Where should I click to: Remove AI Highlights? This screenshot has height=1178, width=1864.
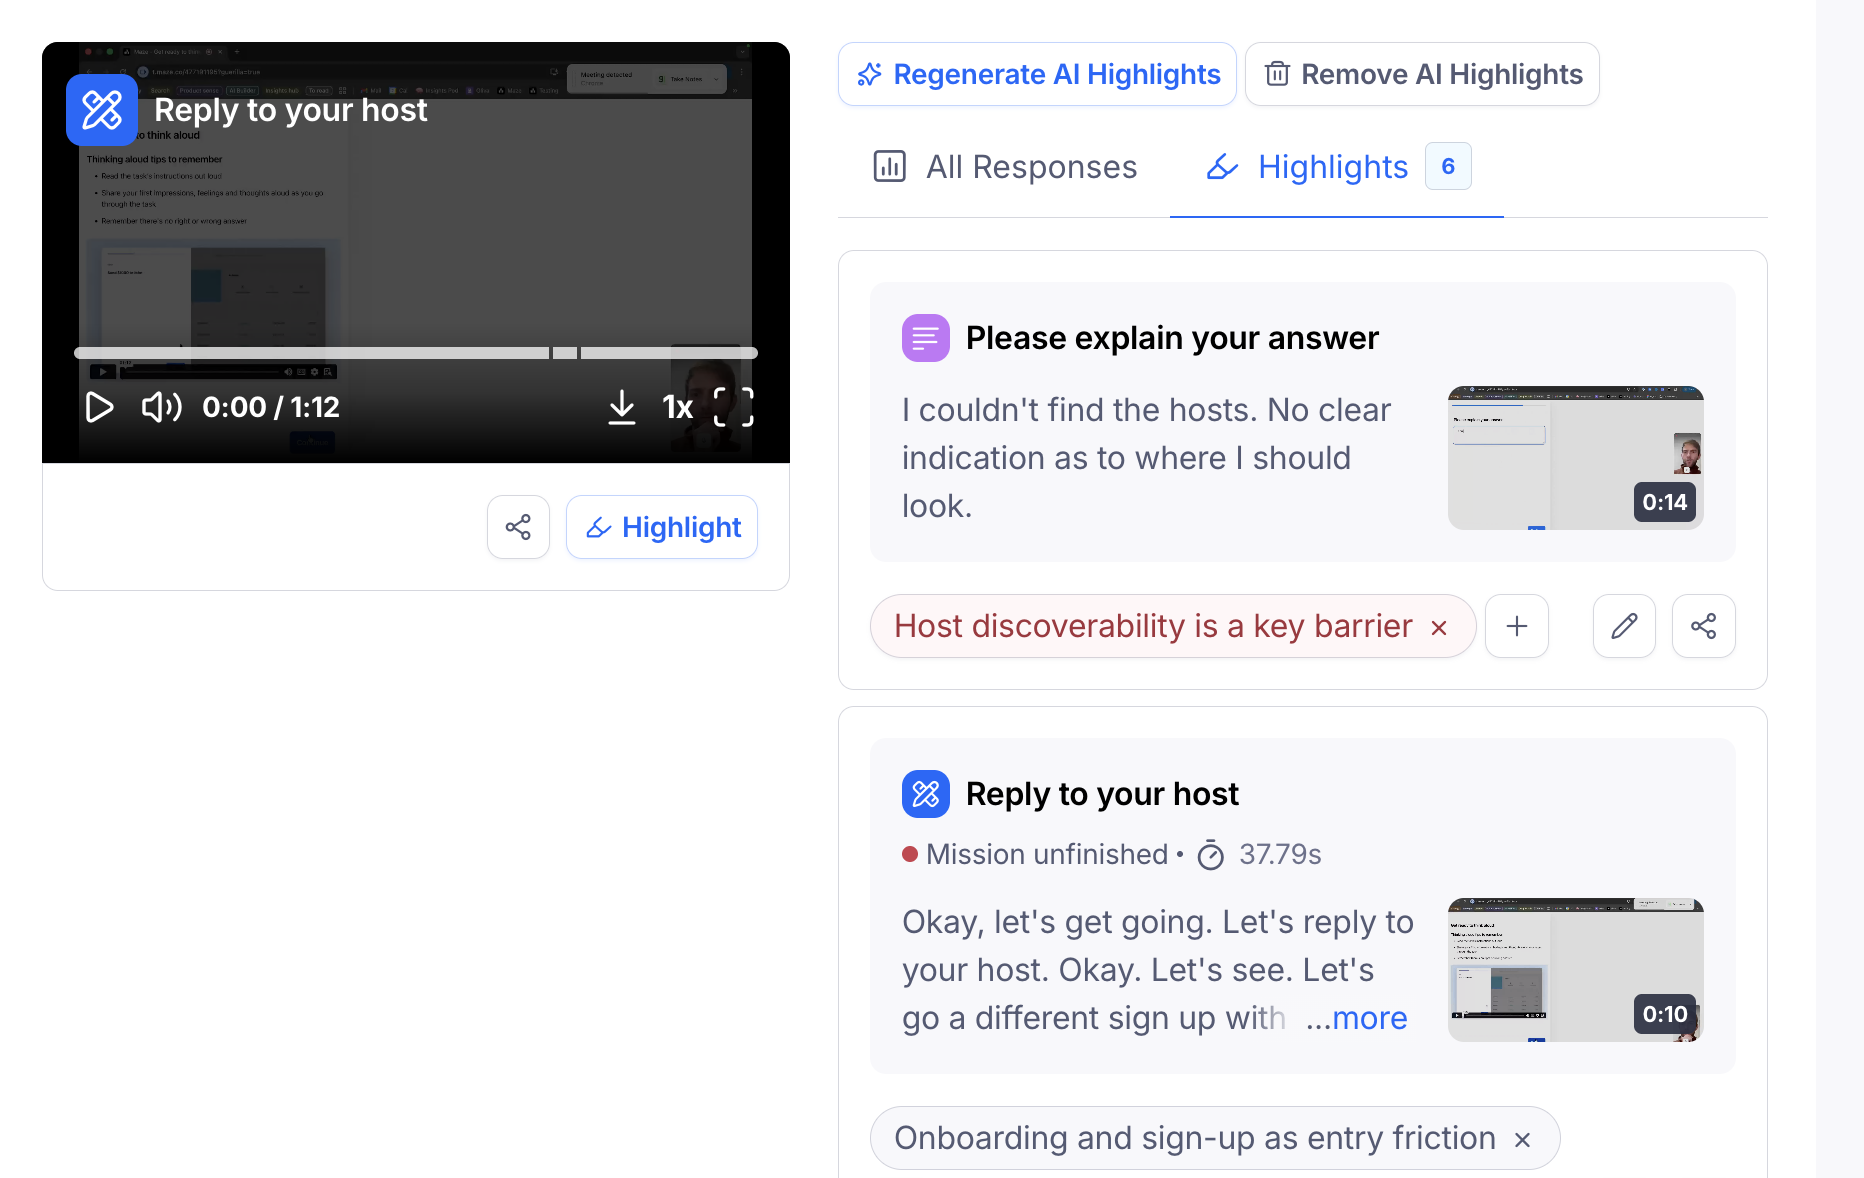(1422, 74)
